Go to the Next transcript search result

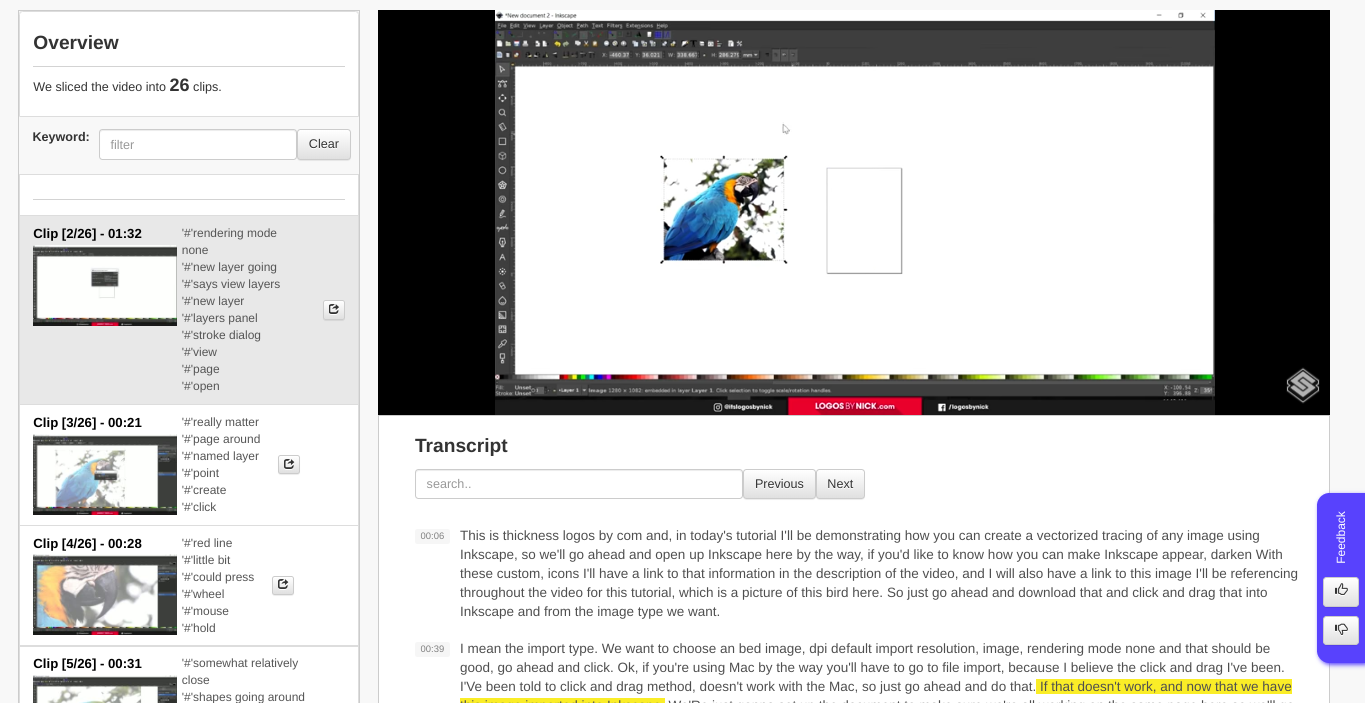[840, 484]
